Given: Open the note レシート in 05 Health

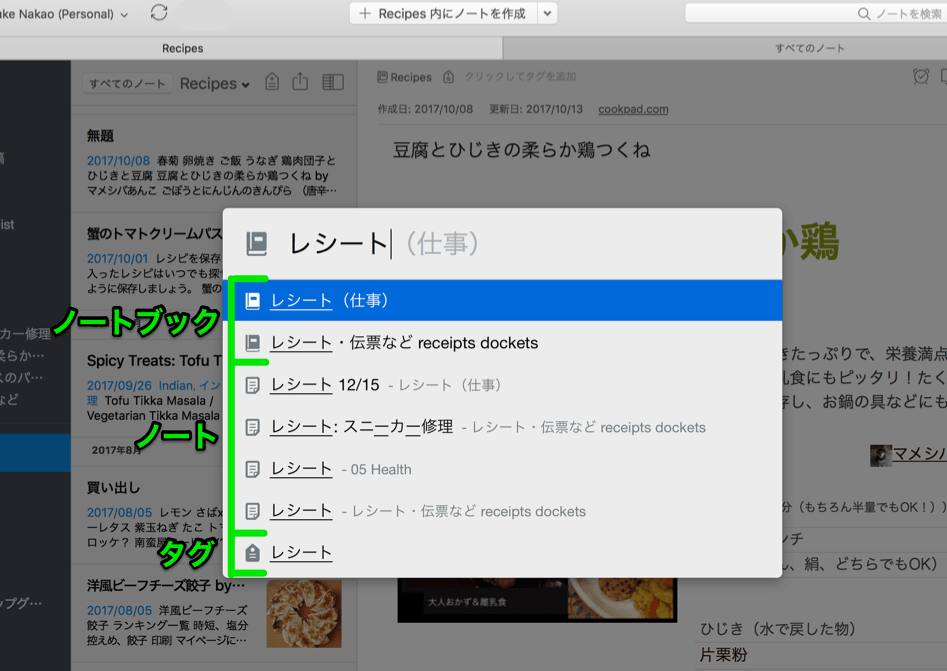Looking at the screenshot, I should [502, 469].
